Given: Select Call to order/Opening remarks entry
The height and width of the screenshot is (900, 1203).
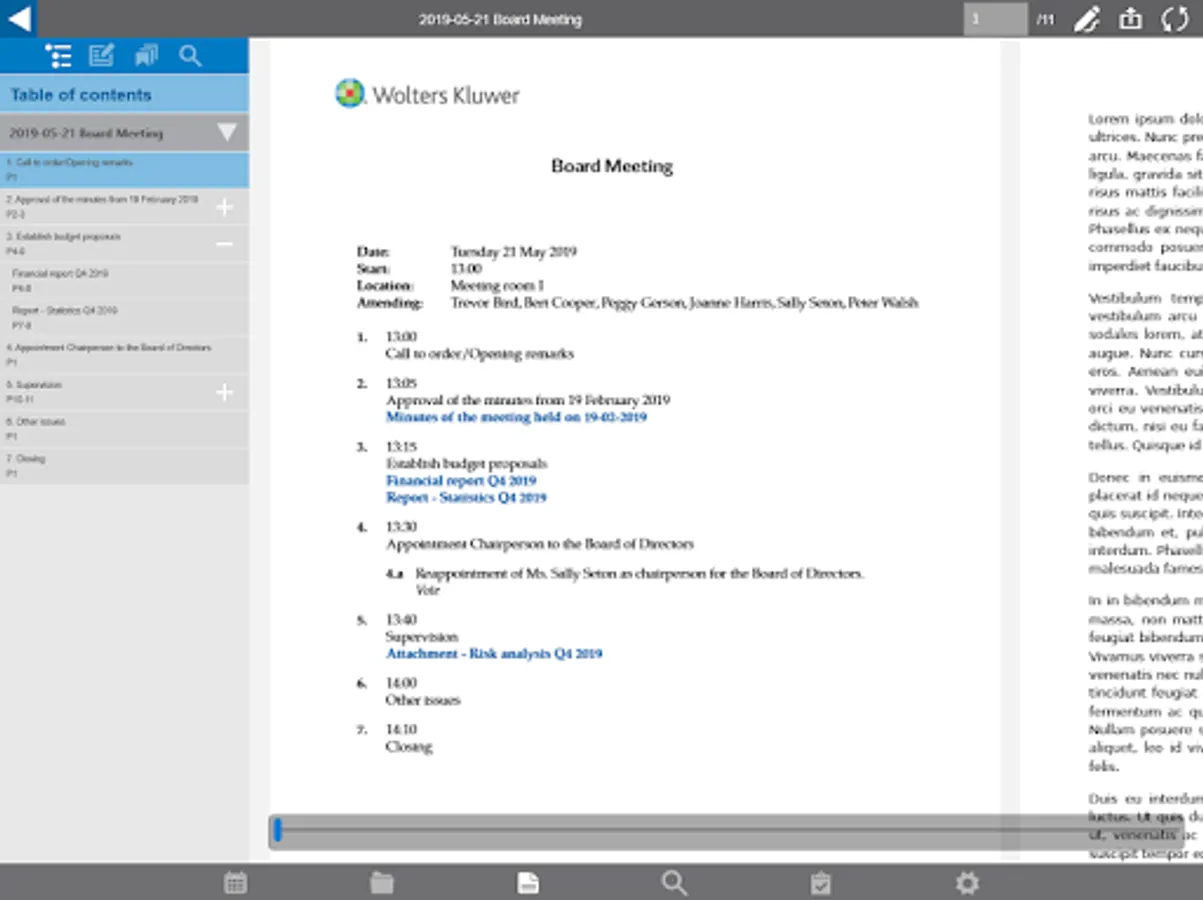Looking at the screenshot, I should click(x=124, y=169).
